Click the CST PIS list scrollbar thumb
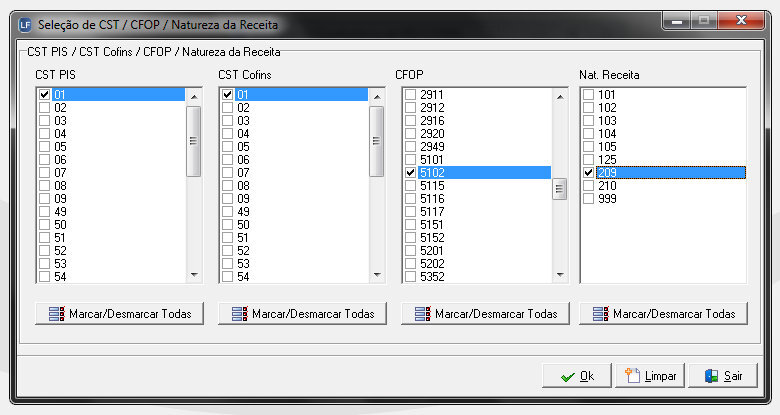780x415 pixels. point(194,141)
